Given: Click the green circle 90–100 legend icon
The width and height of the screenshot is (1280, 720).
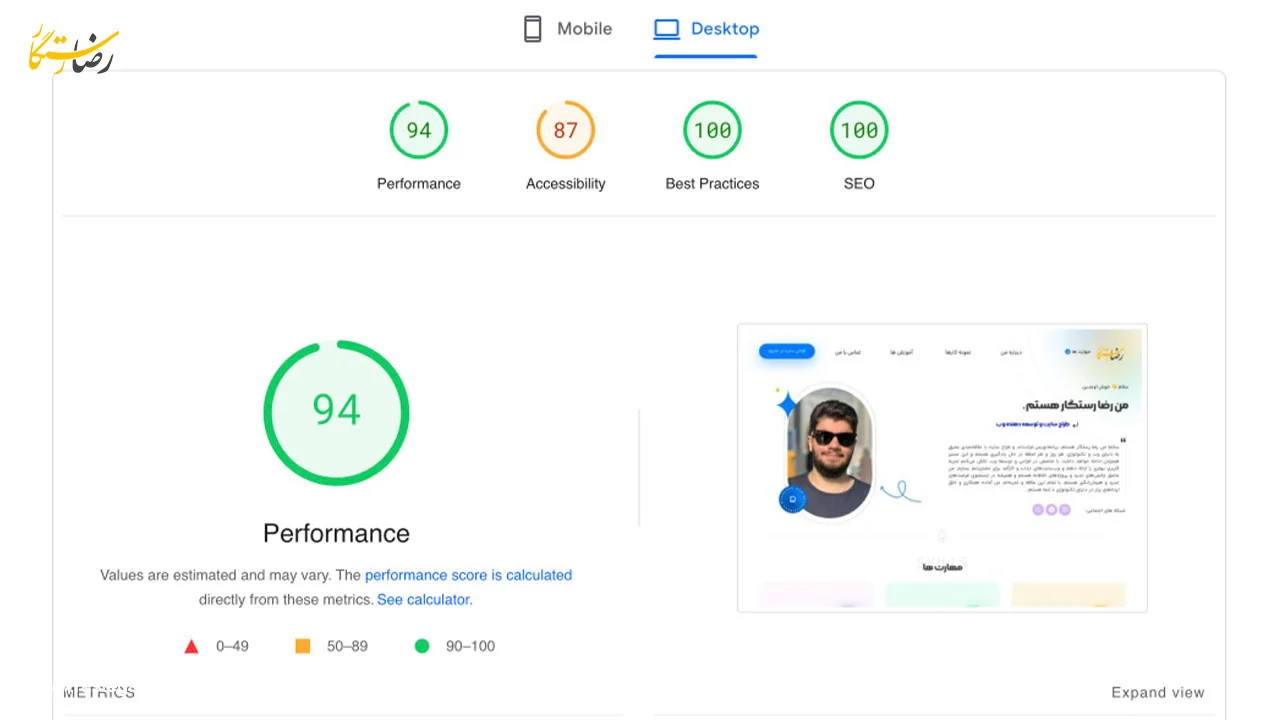Looking at the screenshot, I should click(x=422, y=646).
